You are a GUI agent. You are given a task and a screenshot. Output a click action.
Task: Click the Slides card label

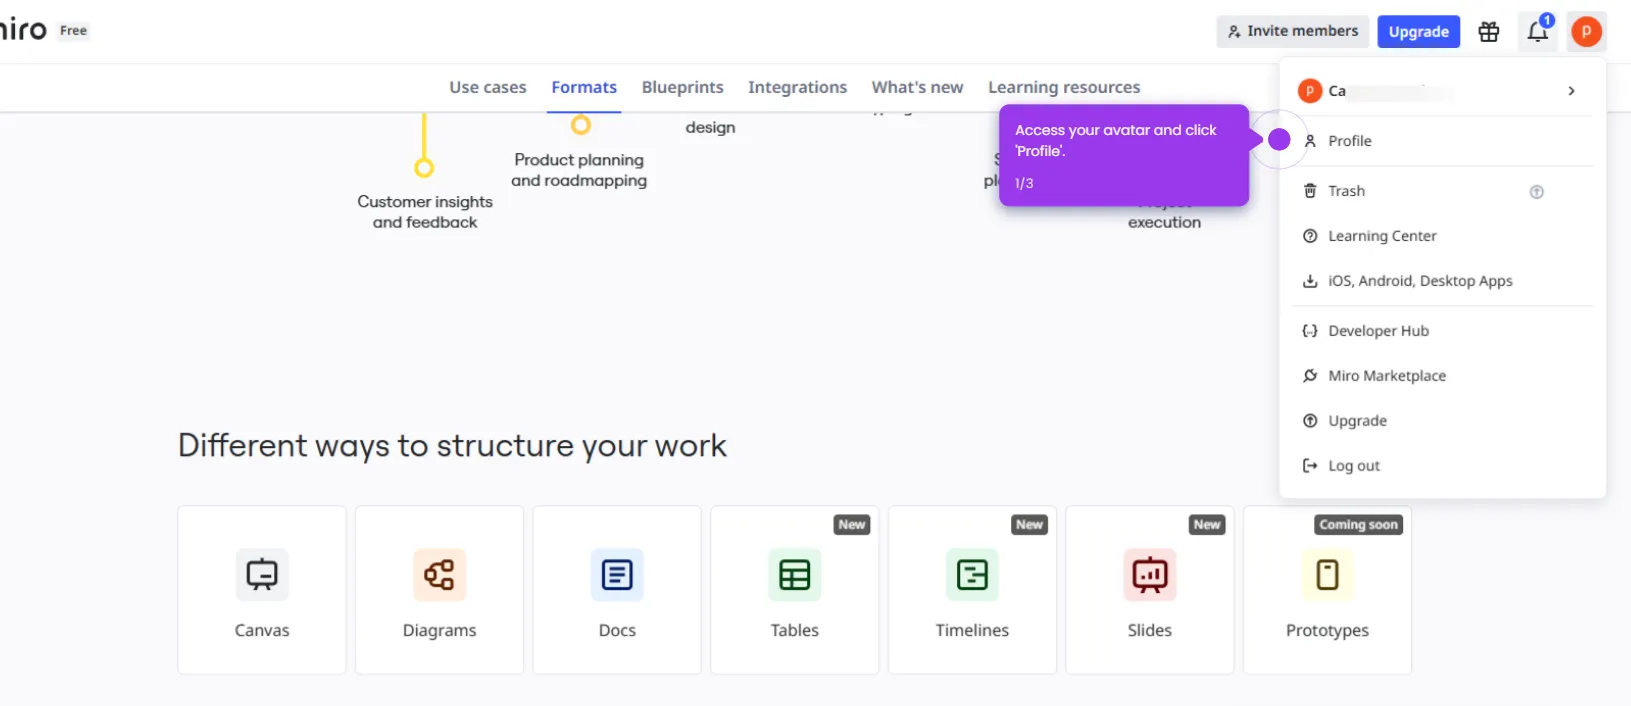click(x=1150, y=630)
